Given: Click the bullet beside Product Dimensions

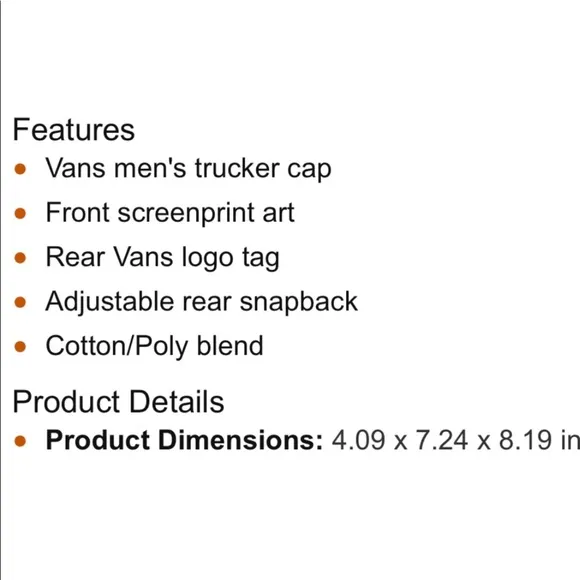Looking at the screenshot, I should coord(20,441).
